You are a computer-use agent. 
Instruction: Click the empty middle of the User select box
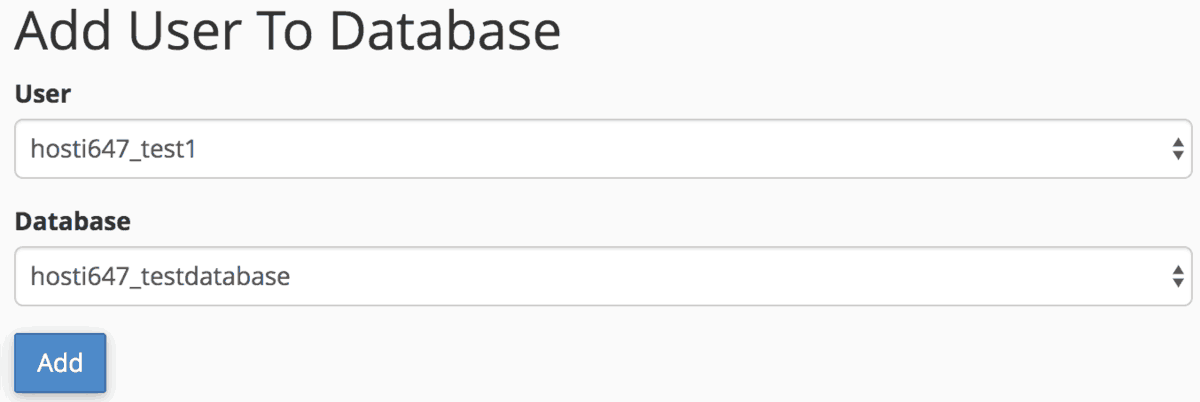(650, 150)
